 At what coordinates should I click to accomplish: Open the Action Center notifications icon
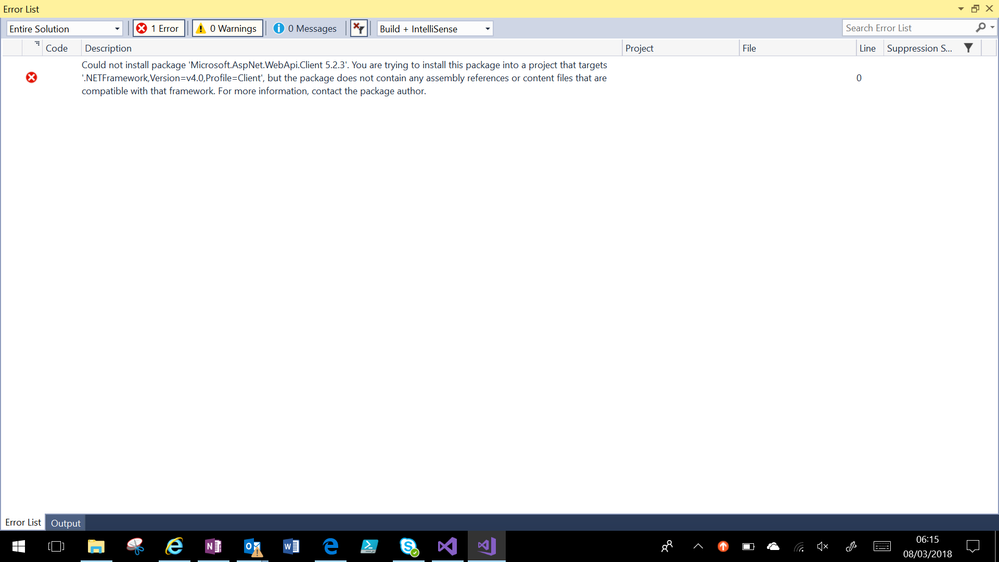coord(973,547)
